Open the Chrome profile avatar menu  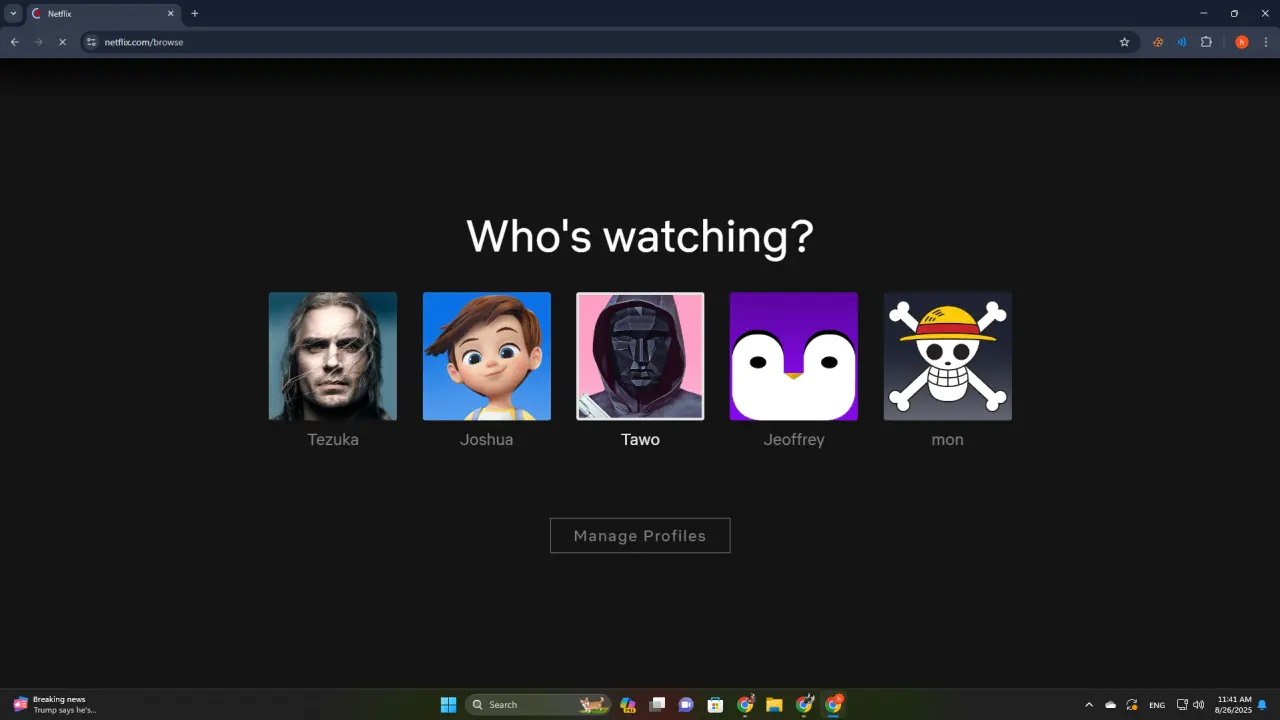tap(1242, 42)
